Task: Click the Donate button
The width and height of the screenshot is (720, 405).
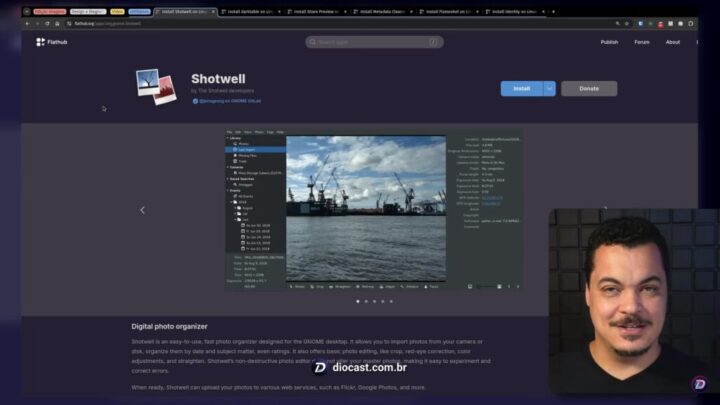Action: coord(589,88)
